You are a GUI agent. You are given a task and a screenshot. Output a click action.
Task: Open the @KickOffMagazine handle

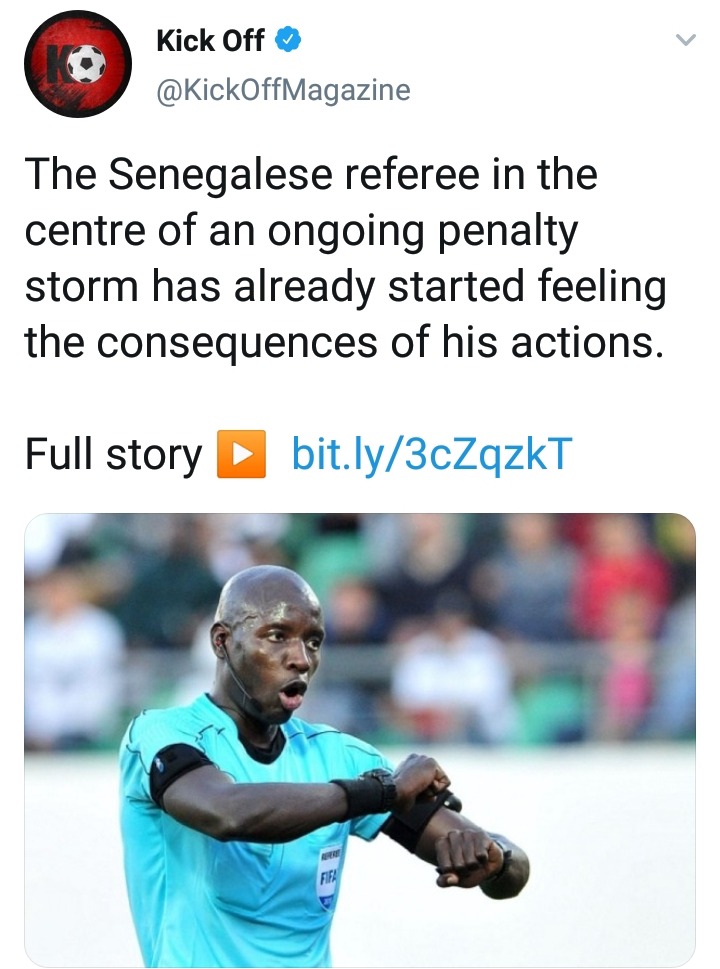(283, 90)
